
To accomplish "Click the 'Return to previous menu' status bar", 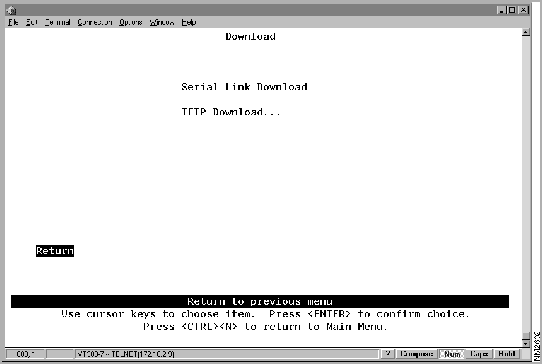I will tap(260, 301).
